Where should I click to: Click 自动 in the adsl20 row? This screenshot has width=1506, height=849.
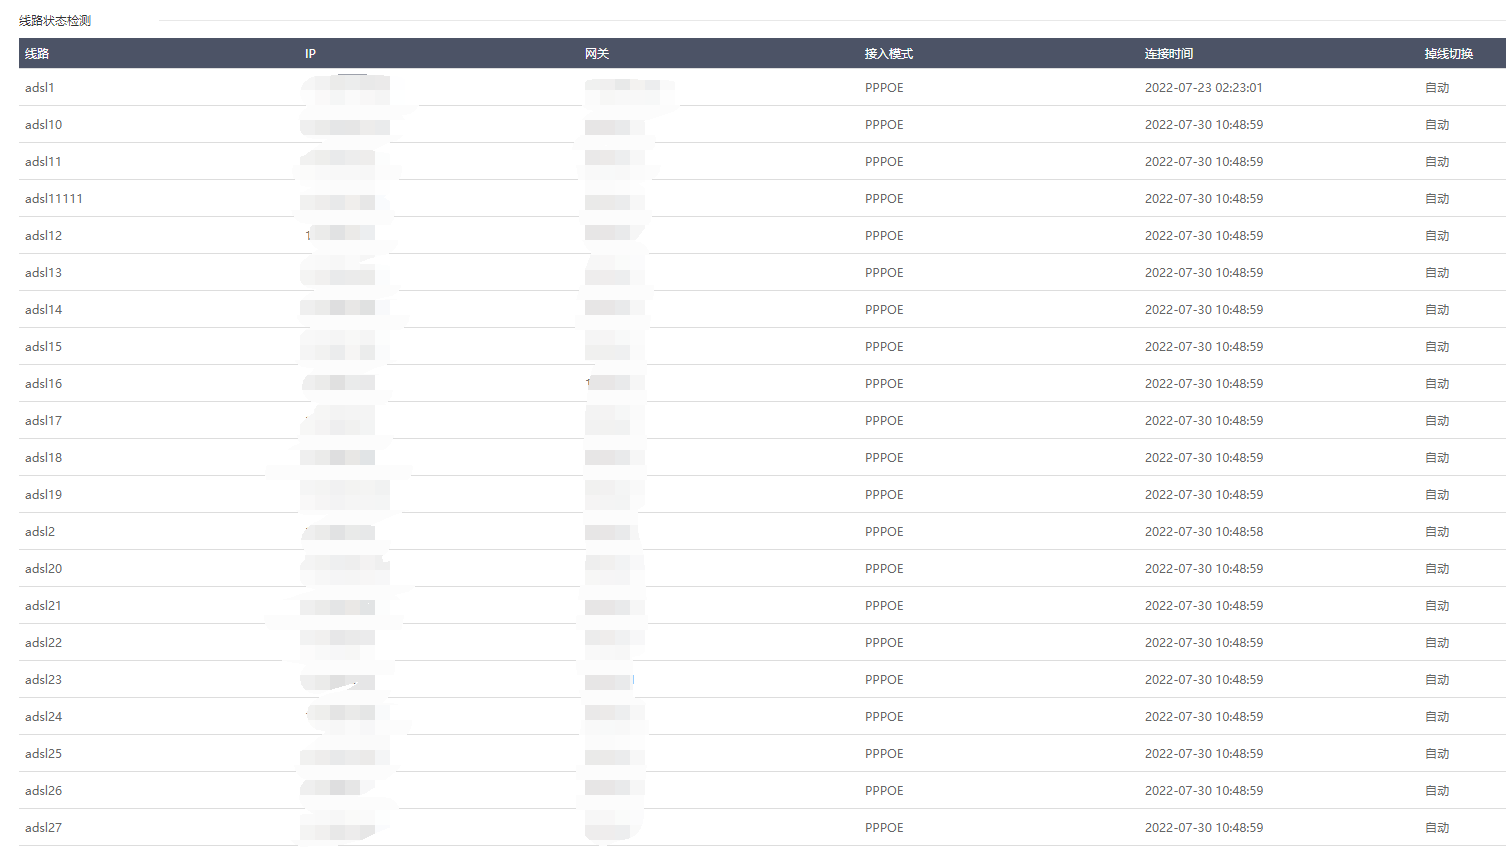[1436, 569]
